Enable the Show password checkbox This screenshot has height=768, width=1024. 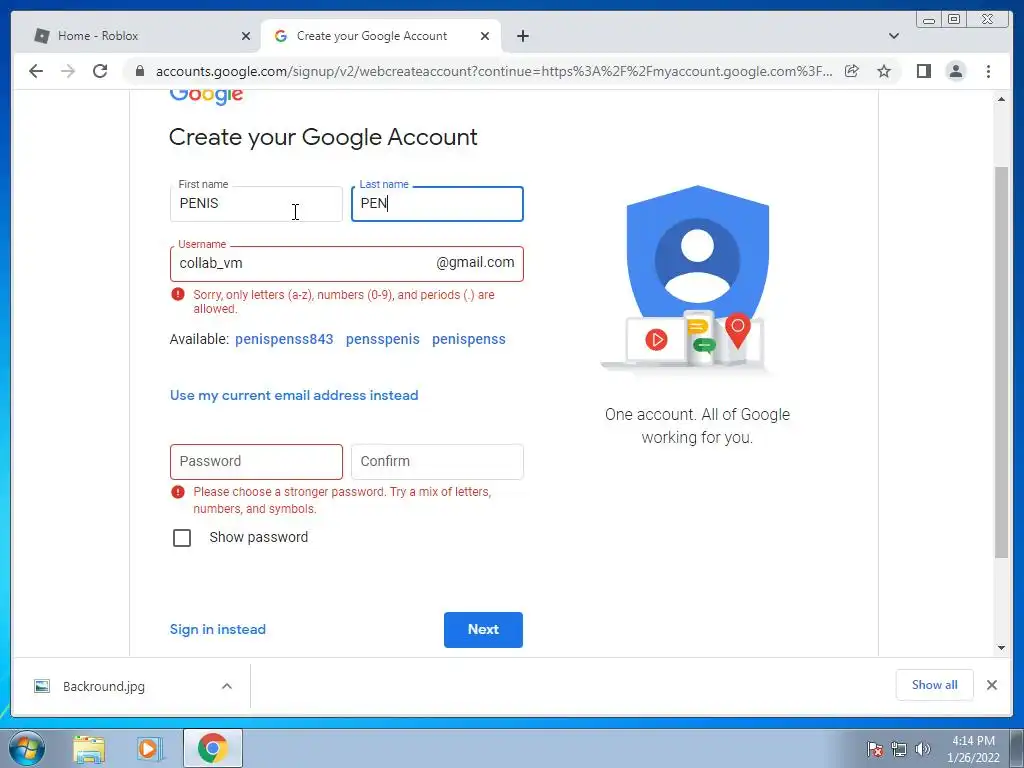coord(182,537)
